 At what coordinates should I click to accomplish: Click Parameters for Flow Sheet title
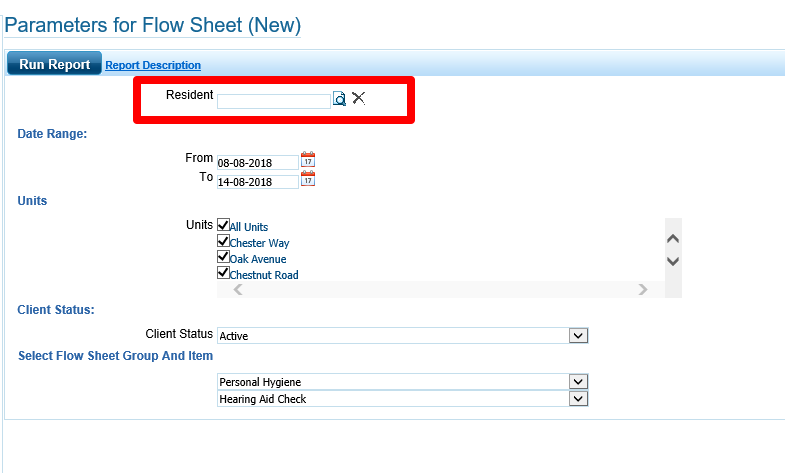(x=153, y=25)
